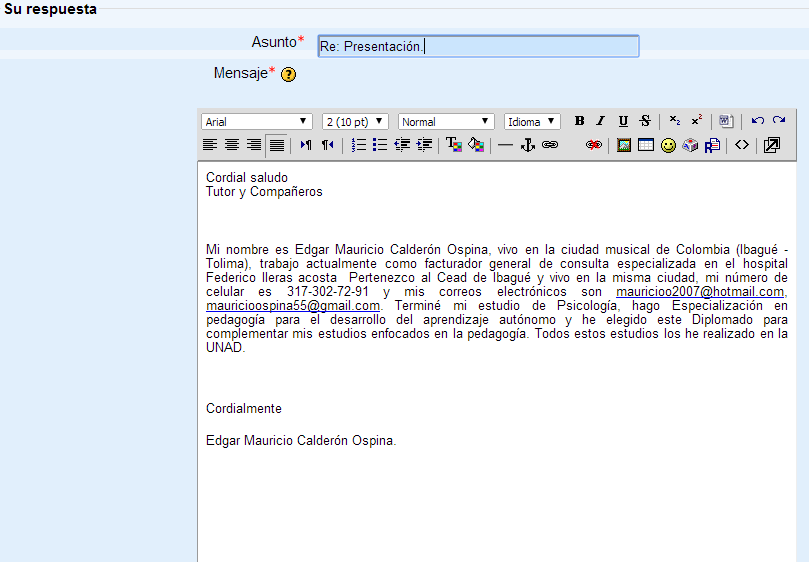Open the Idioma language dropdown
The height and width of the screenshot is (562, 809).
point(532,122)
